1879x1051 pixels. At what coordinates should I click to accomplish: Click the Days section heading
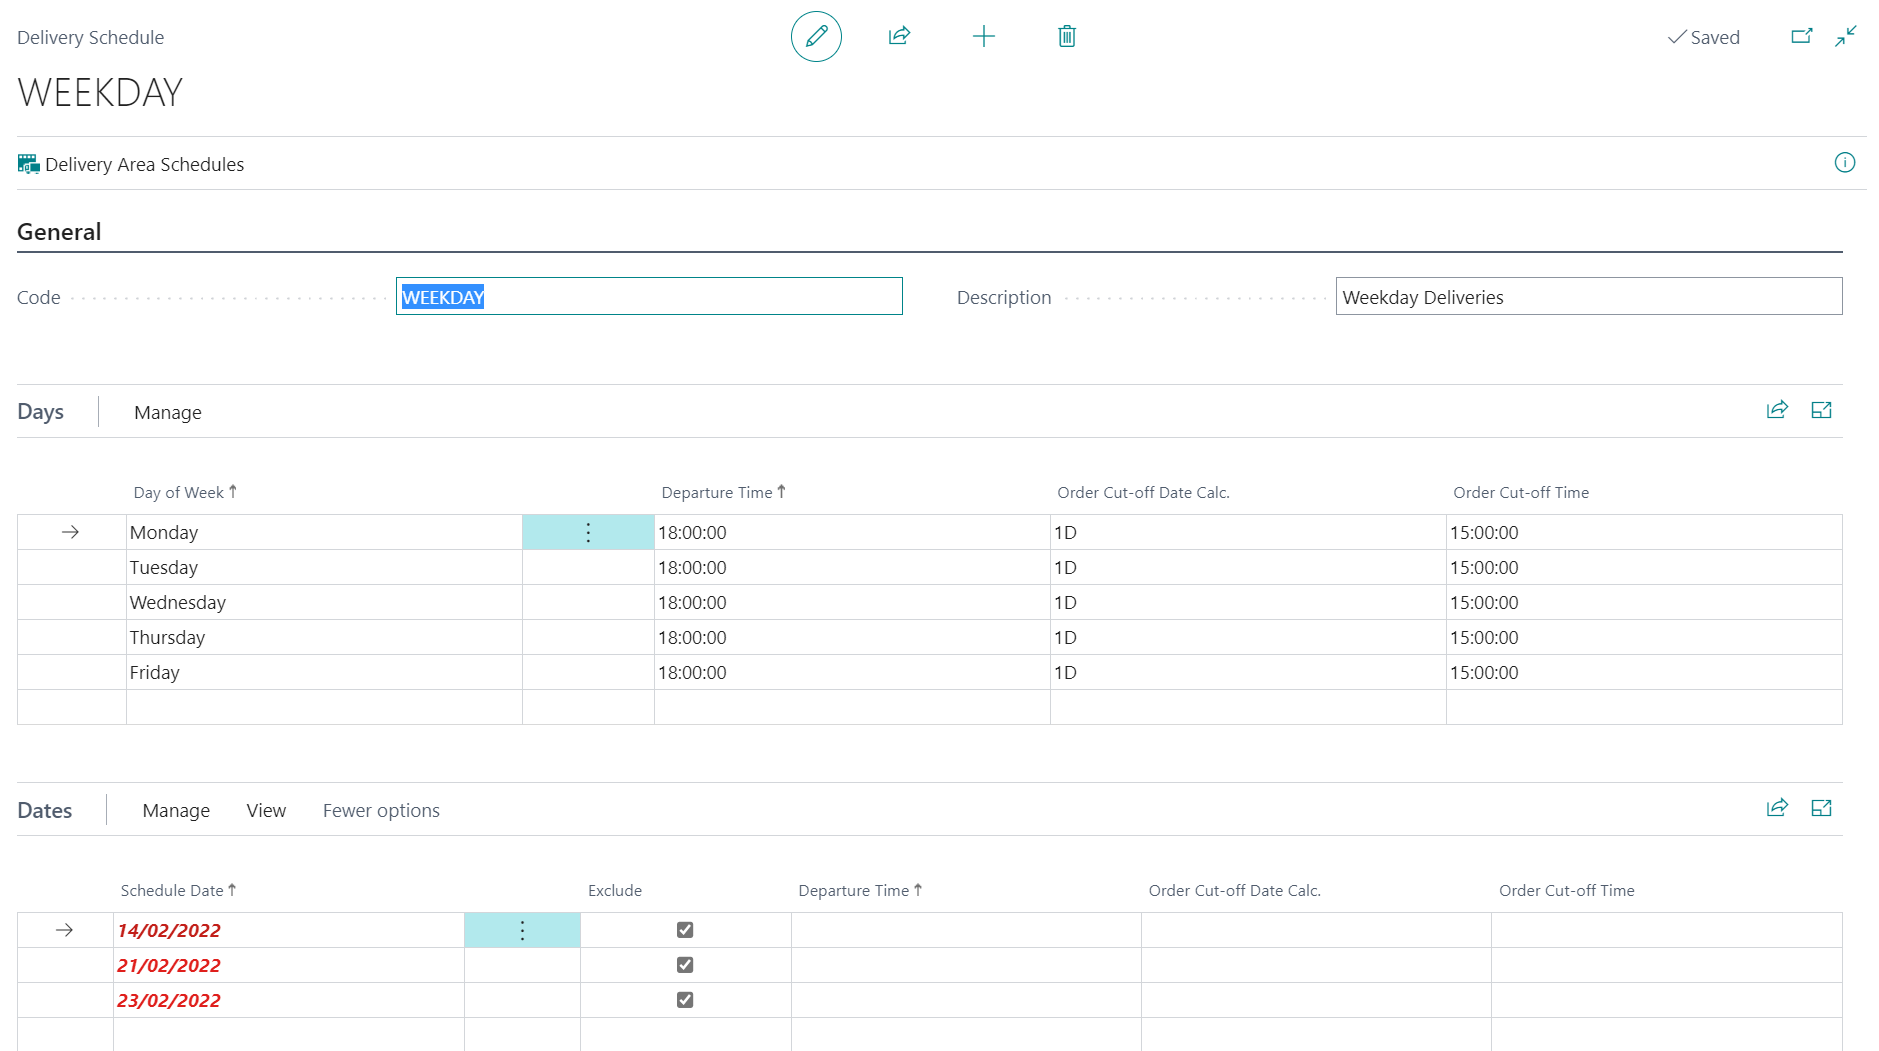40,412
